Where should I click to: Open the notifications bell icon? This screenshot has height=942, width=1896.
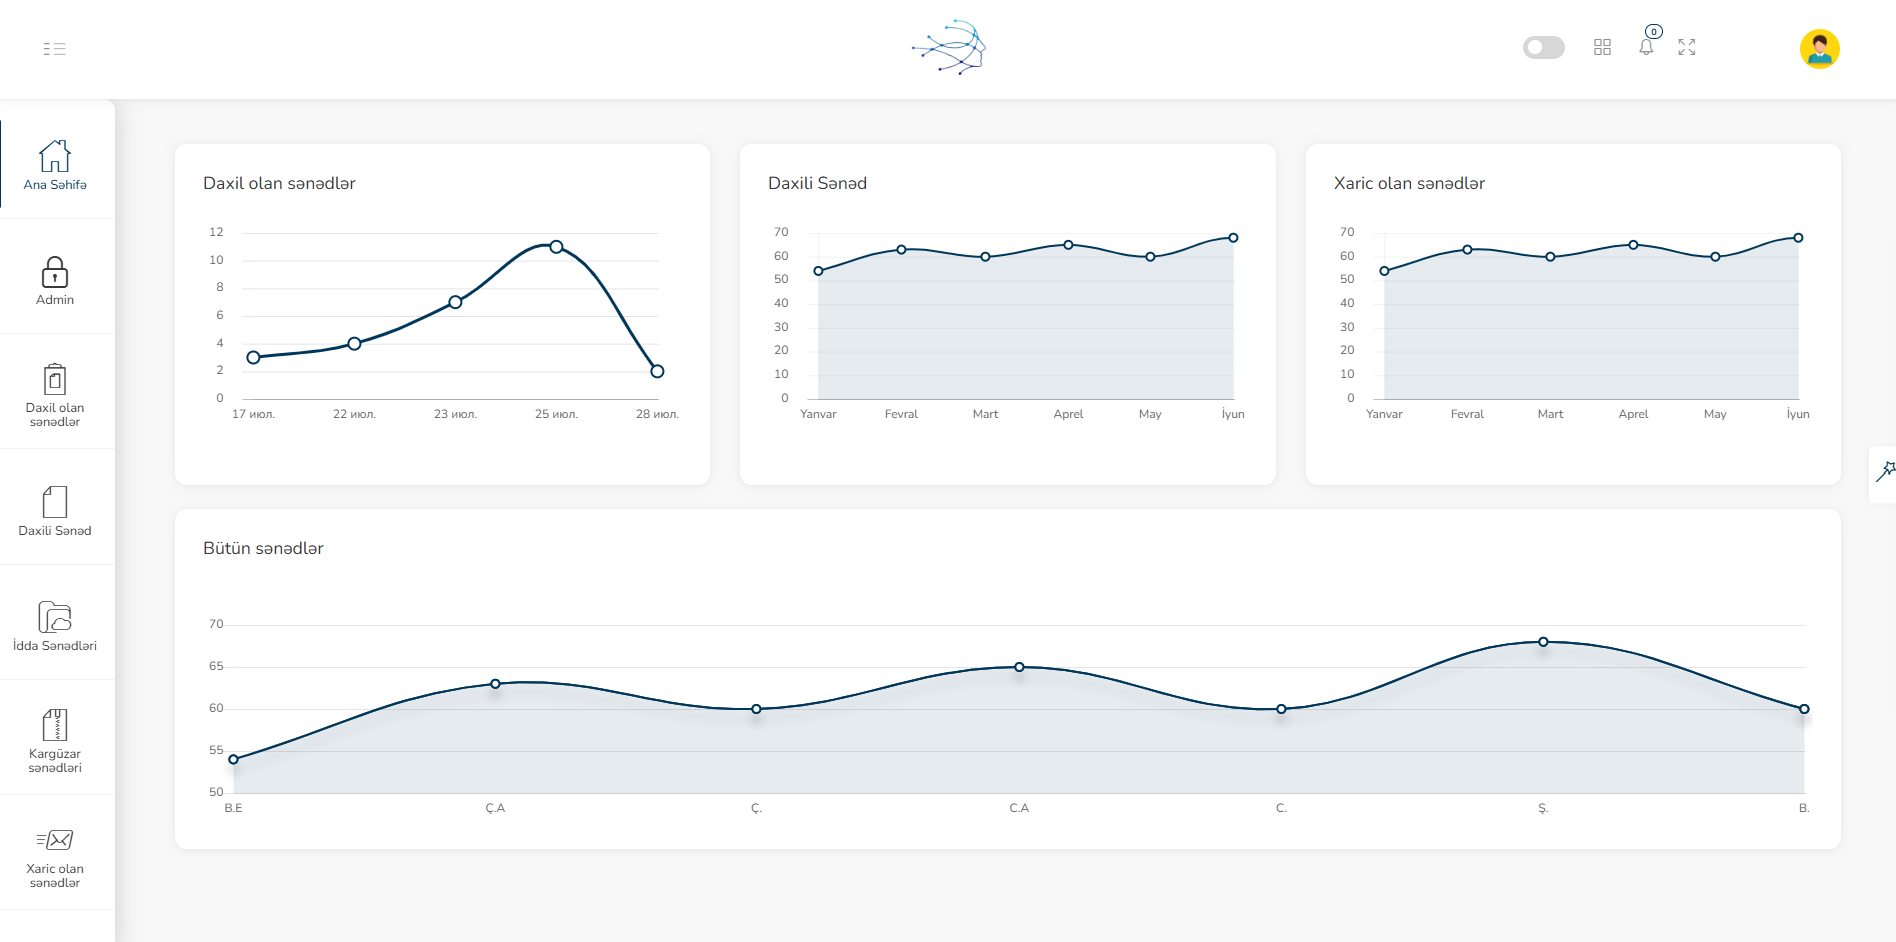tap(1646, 47)
